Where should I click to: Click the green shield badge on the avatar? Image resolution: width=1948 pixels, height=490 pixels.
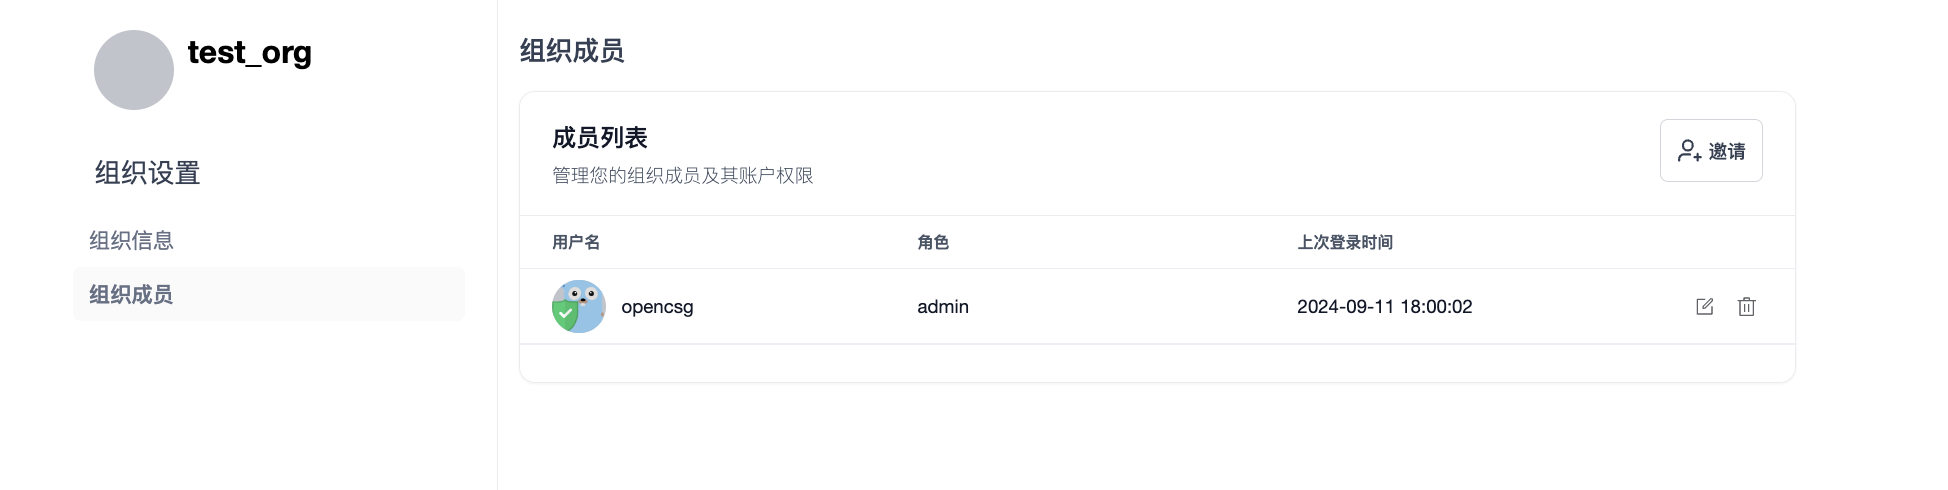point(565,315)
